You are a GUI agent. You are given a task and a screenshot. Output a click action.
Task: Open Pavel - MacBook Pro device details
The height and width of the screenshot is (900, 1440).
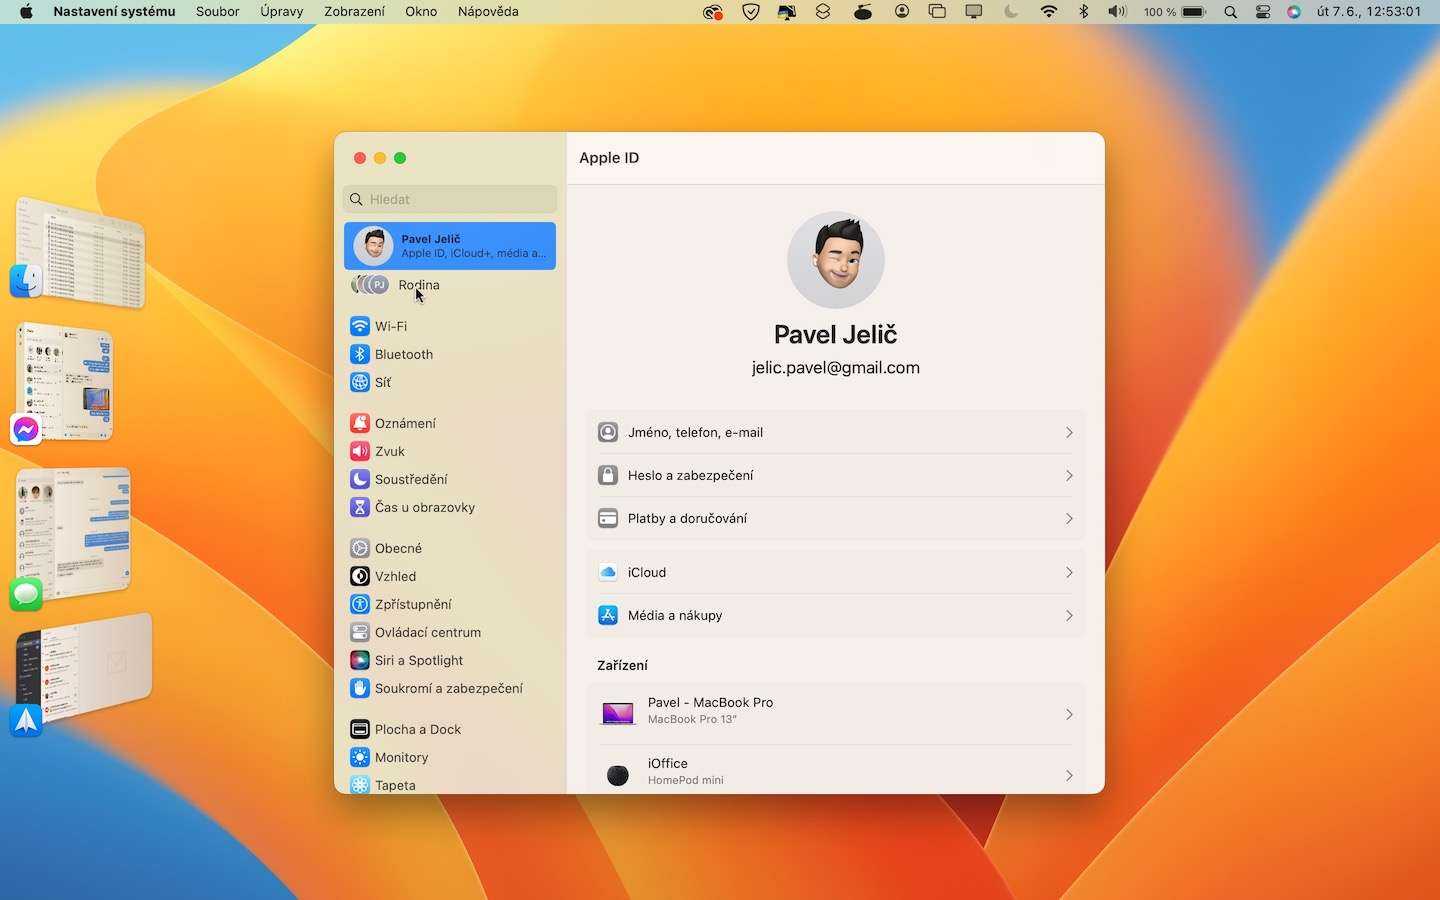pyautogui.click(x=835, y=714)
